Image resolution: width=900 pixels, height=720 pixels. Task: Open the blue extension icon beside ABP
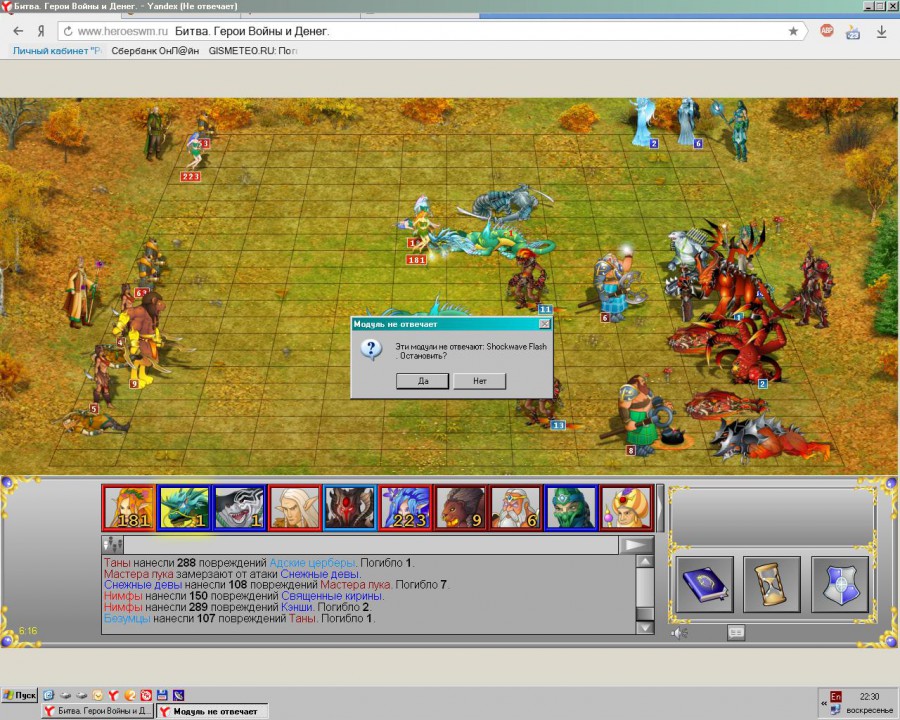tap(853, 32)
